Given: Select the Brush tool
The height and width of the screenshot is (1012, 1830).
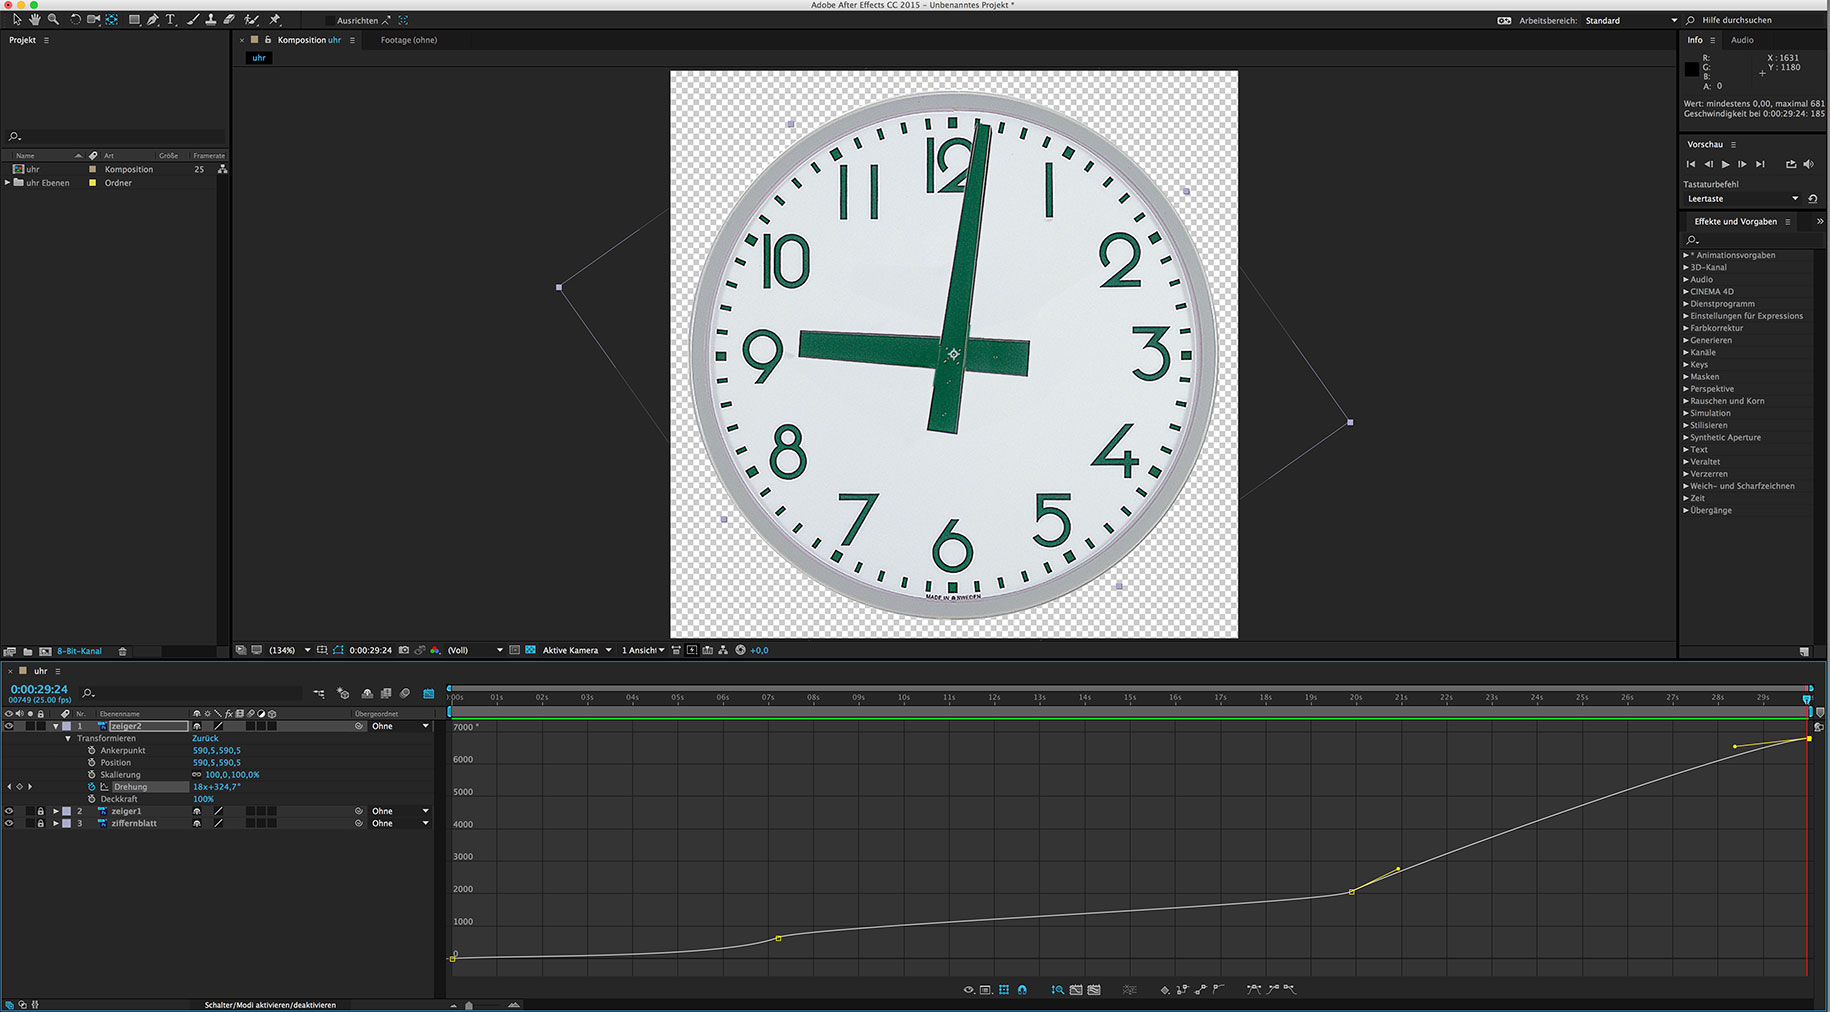Looking at the screenshot, I should coord(192,20).
